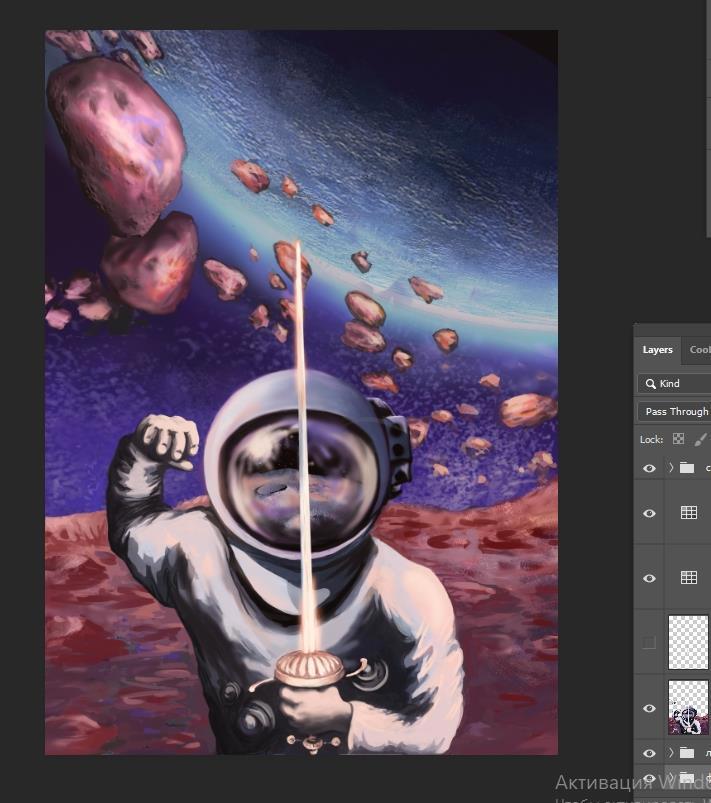Show the hidden transparent layer using its empty visibility box
The width and height of the screenshot is (711, 803).
pos(649,643)
